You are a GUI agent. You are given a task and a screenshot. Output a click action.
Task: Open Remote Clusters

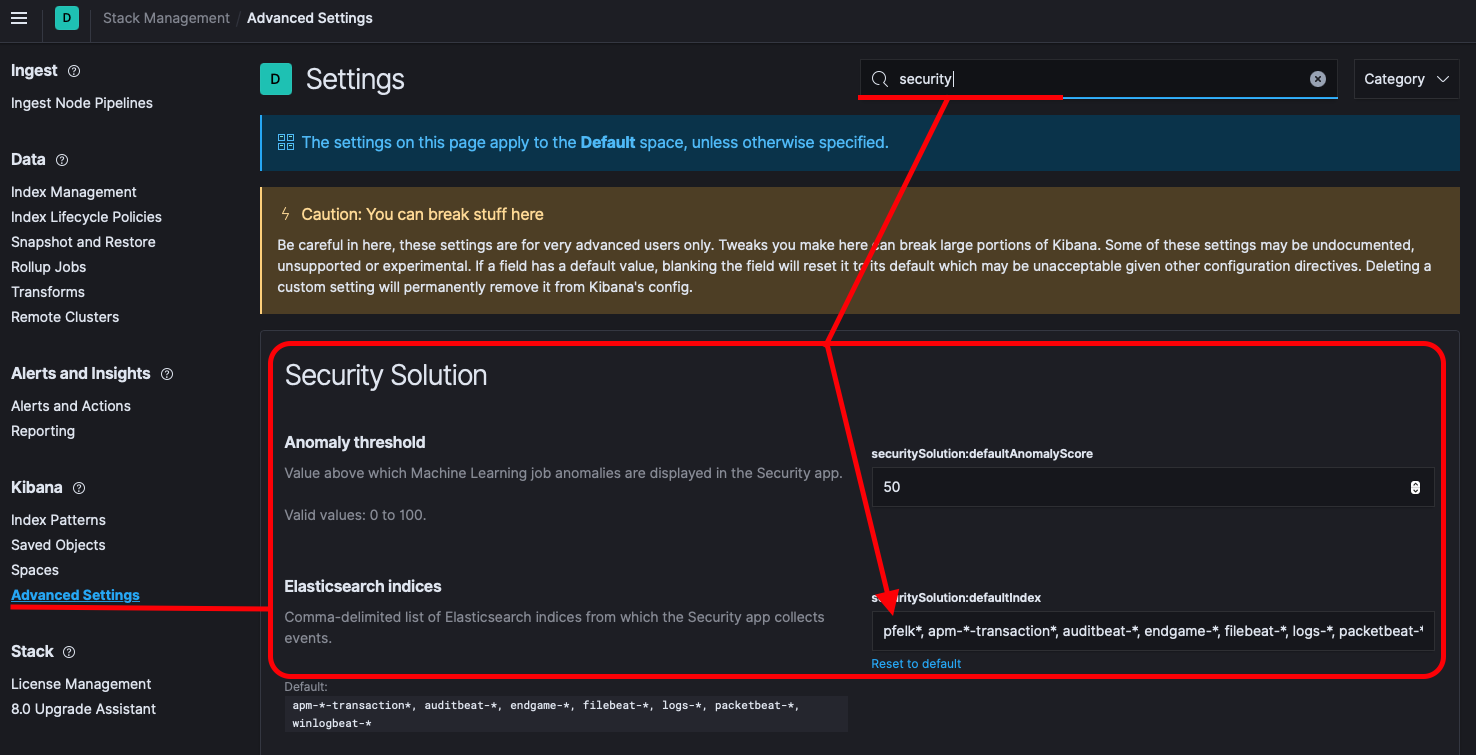(65, 317)
